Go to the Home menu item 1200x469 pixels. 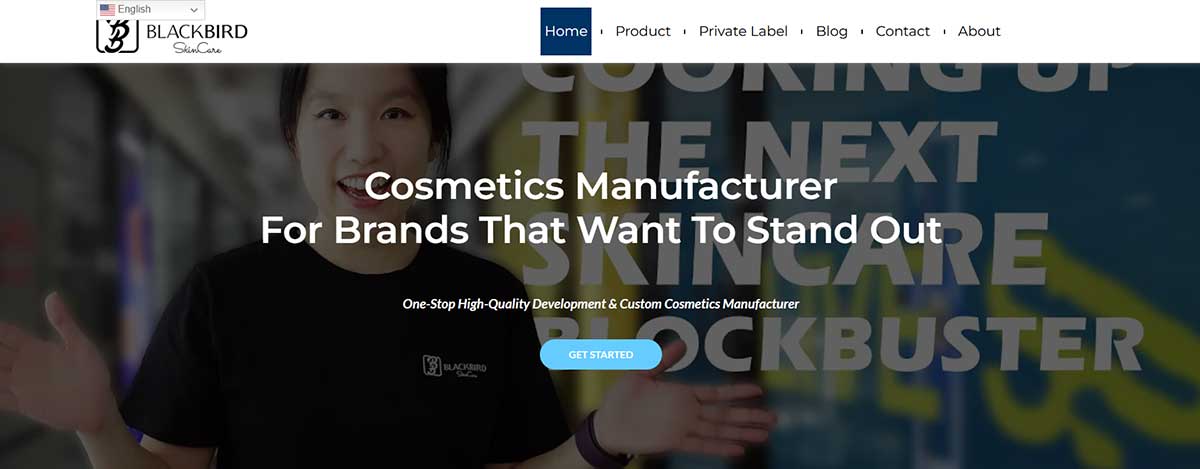click(566, 31)
